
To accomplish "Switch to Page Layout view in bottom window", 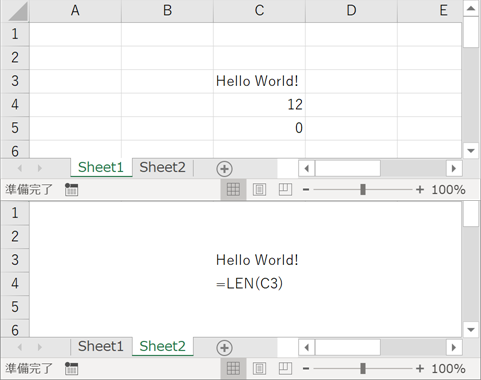I will [259, 369].
